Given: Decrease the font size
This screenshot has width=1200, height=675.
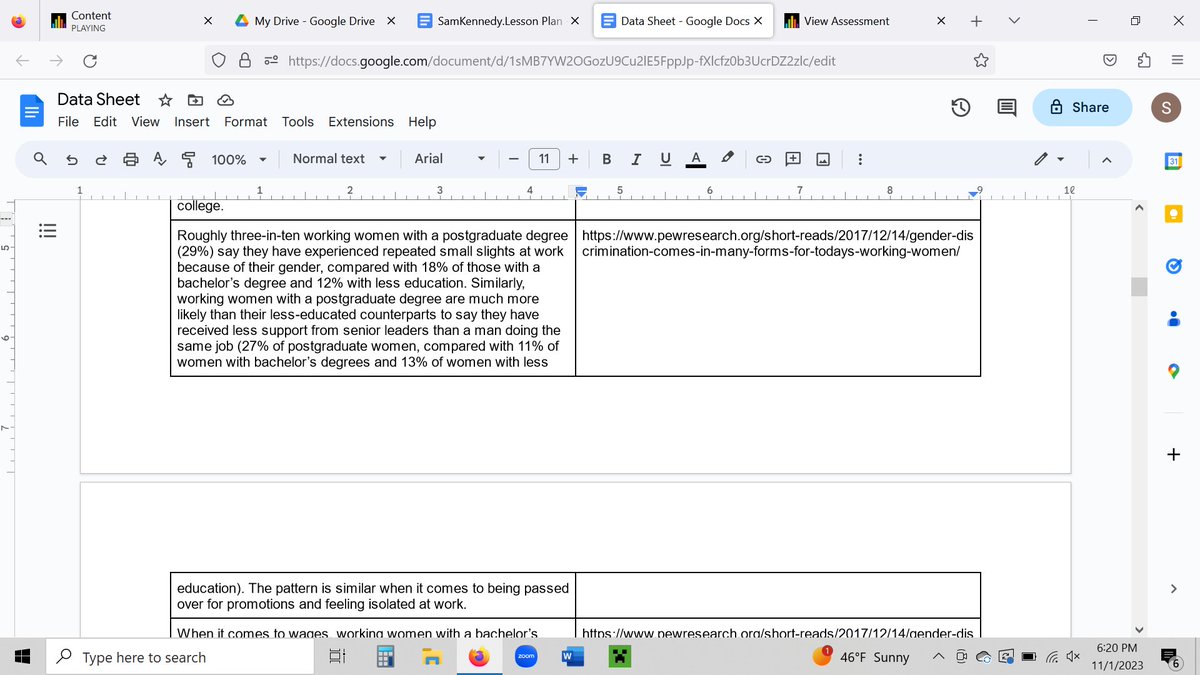Looking at the screenshot, I should click(x=512, y=159).
